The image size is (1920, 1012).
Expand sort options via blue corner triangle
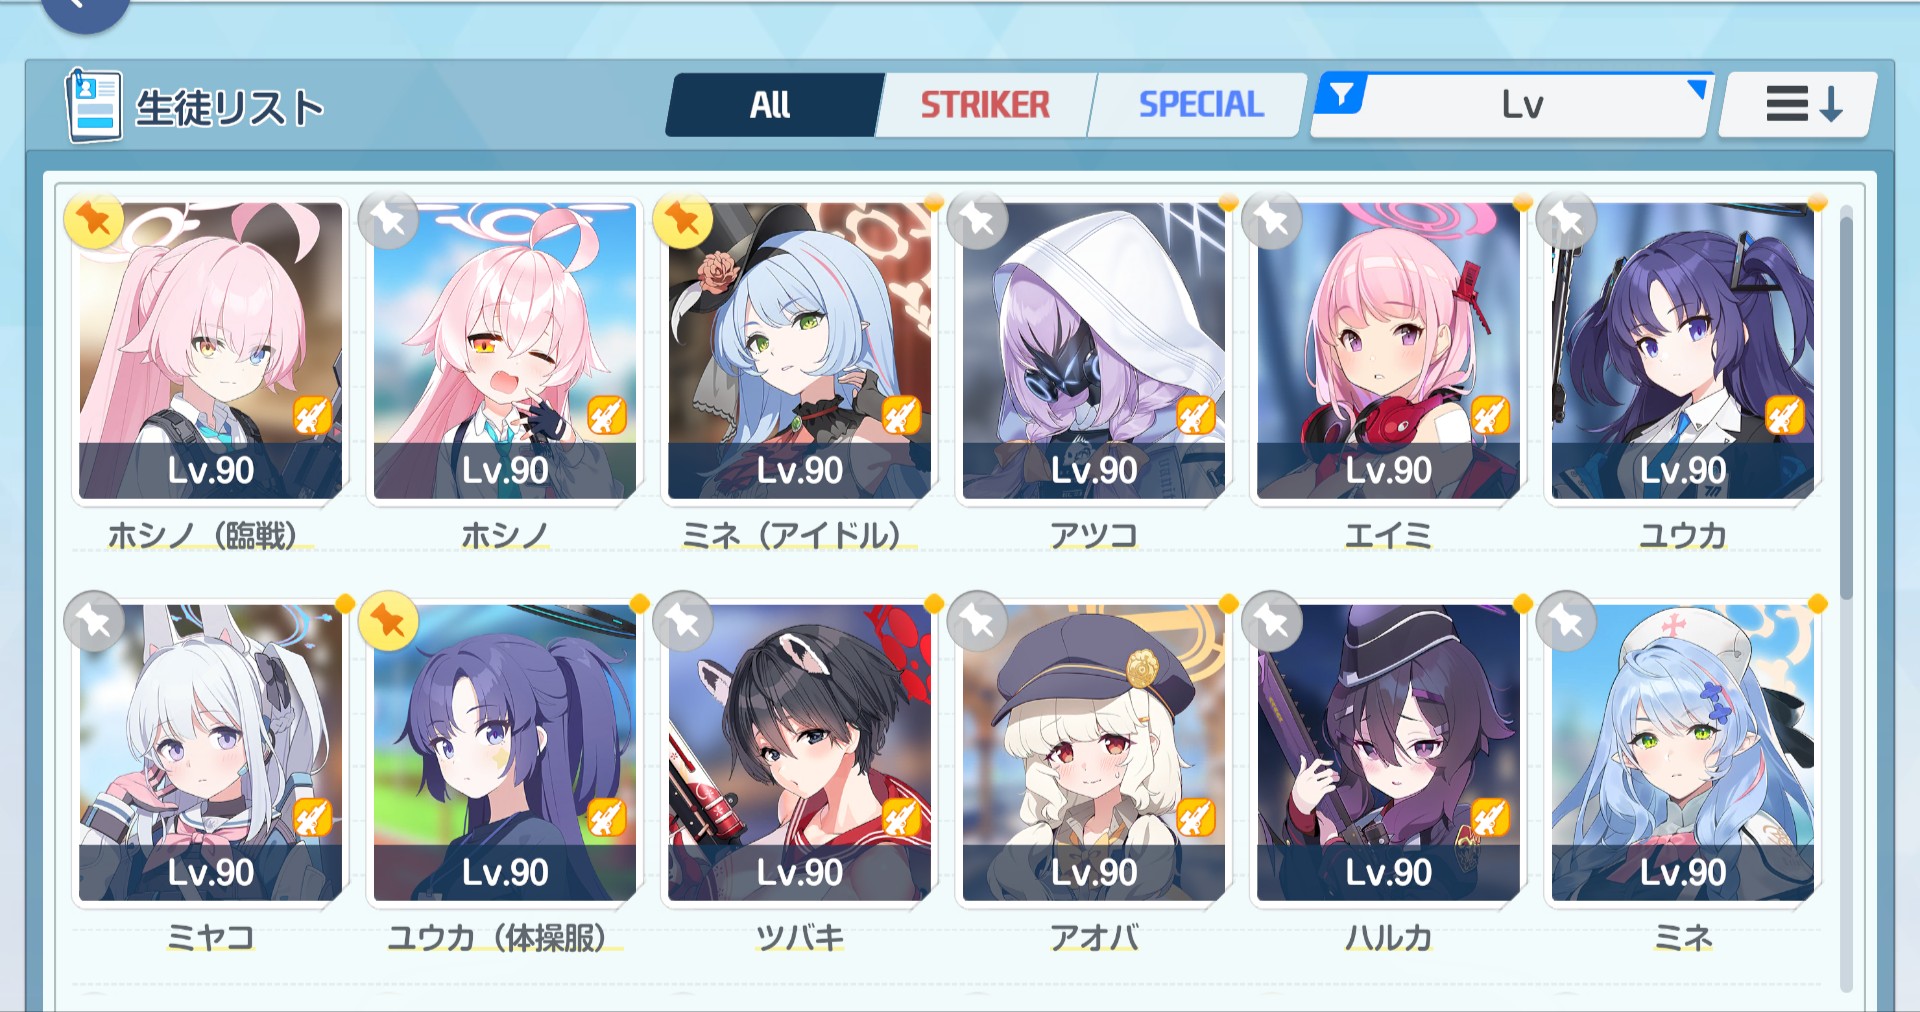1698,88
